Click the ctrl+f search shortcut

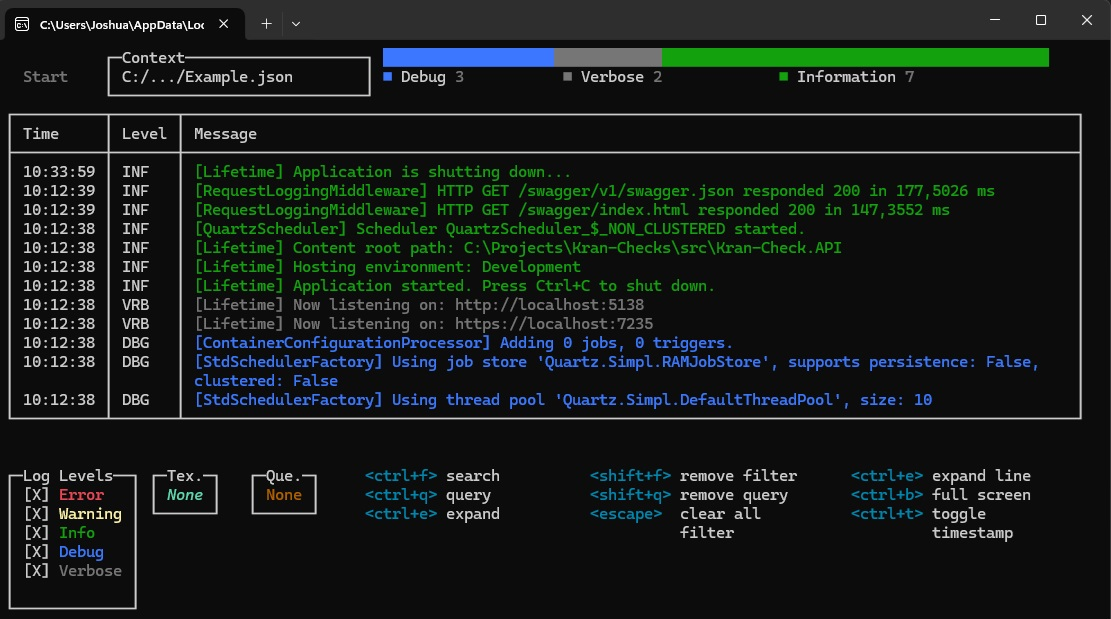[432, 476]
